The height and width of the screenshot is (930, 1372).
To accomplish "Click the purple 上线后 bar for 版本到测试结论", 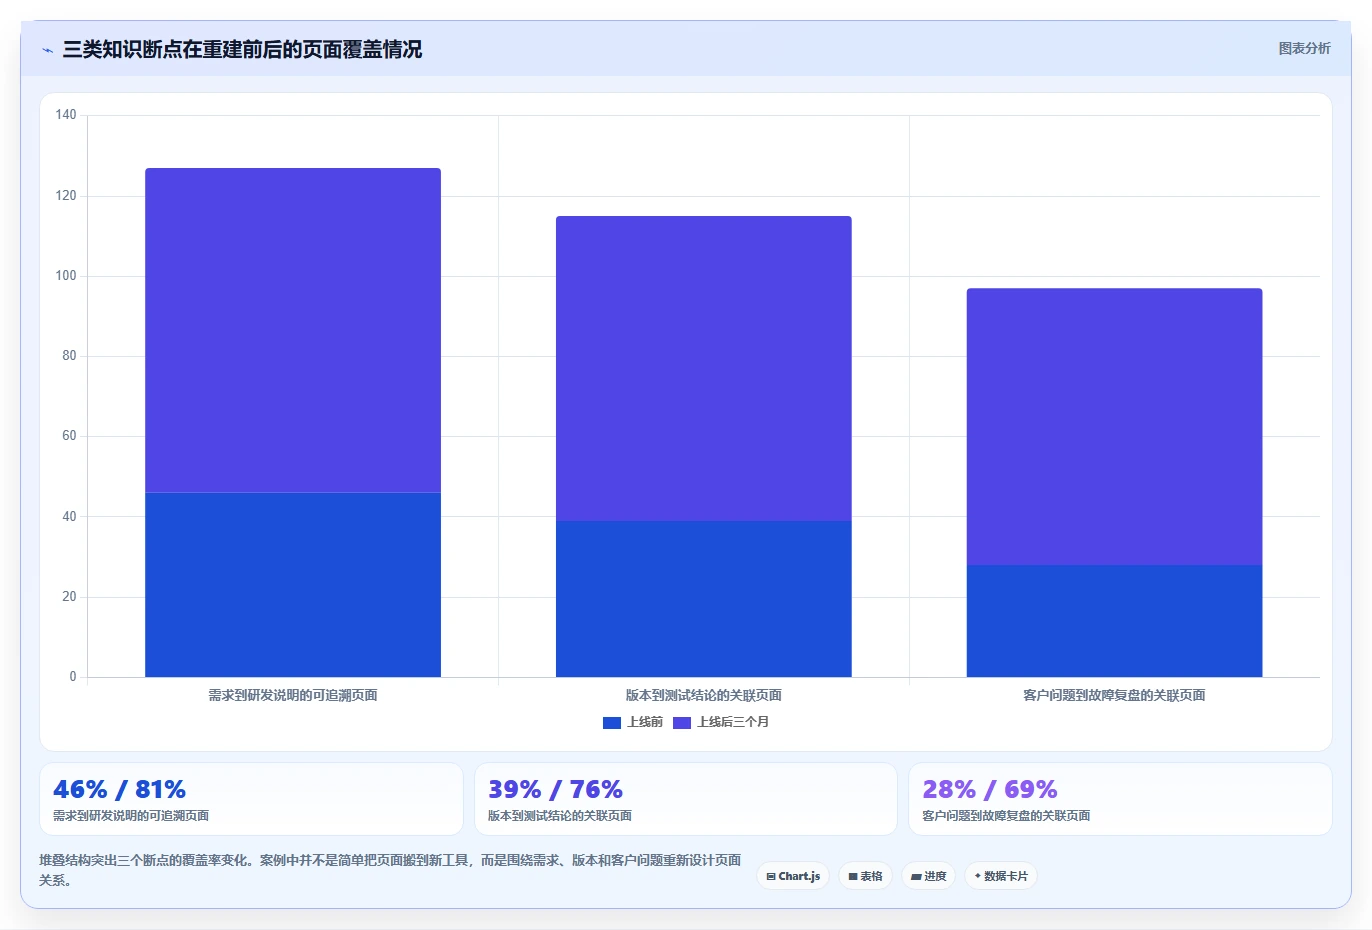I will pyautogui.click(x=704, y=368).
